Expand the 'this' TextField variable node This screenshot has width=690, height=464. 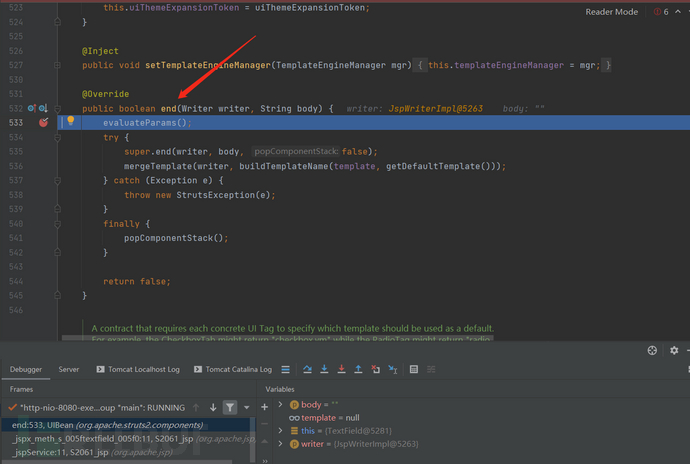click(280, 430)
